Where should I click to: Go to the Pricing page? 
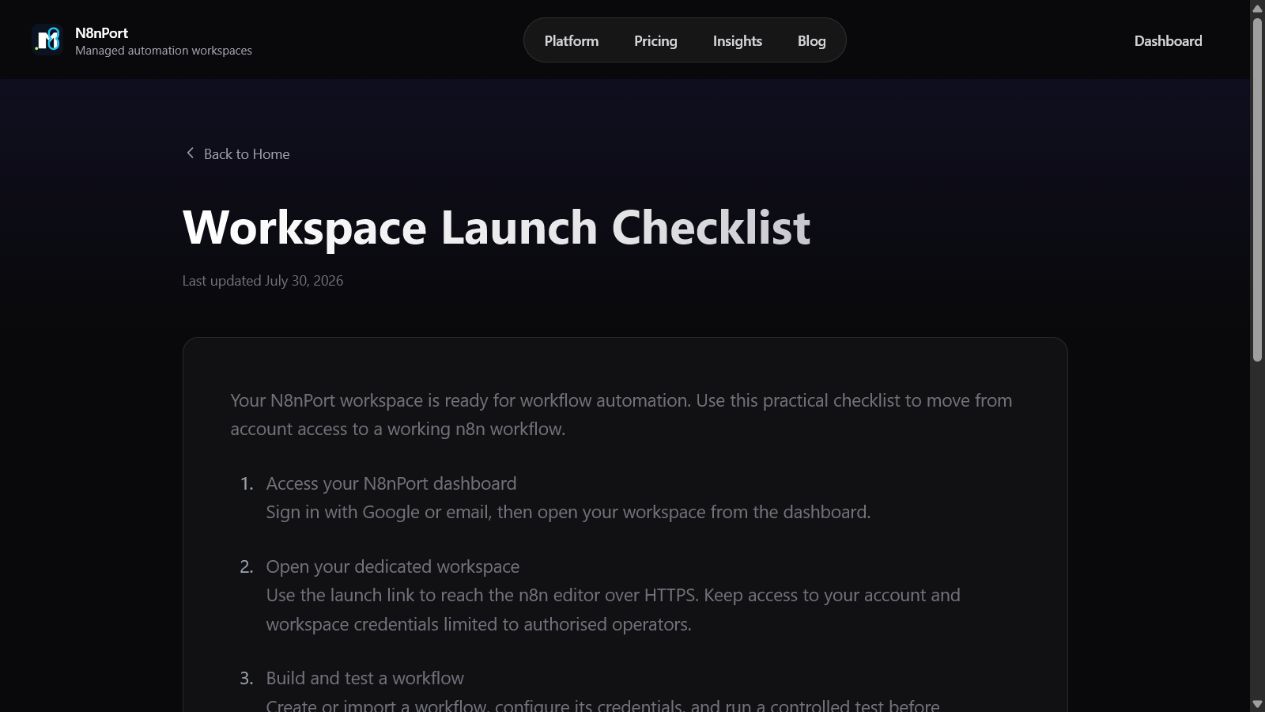tap(655, 41)
